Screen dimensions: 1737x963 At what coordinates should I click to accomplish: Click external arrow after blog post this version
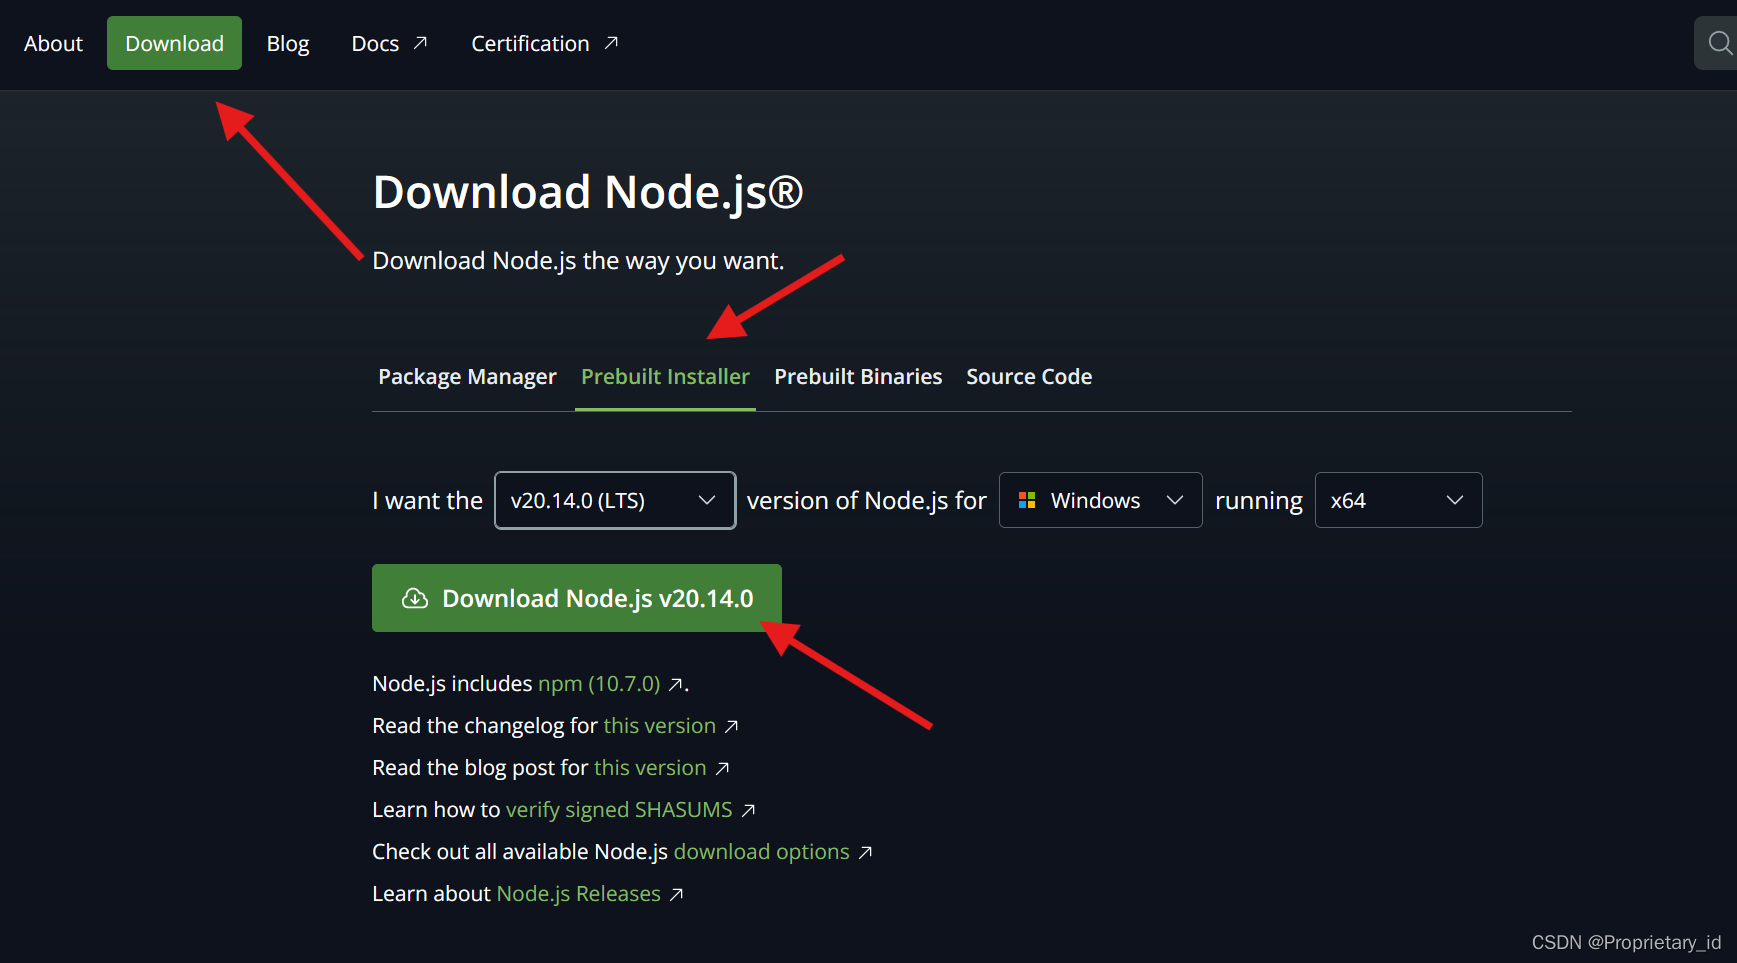[722, 768]
